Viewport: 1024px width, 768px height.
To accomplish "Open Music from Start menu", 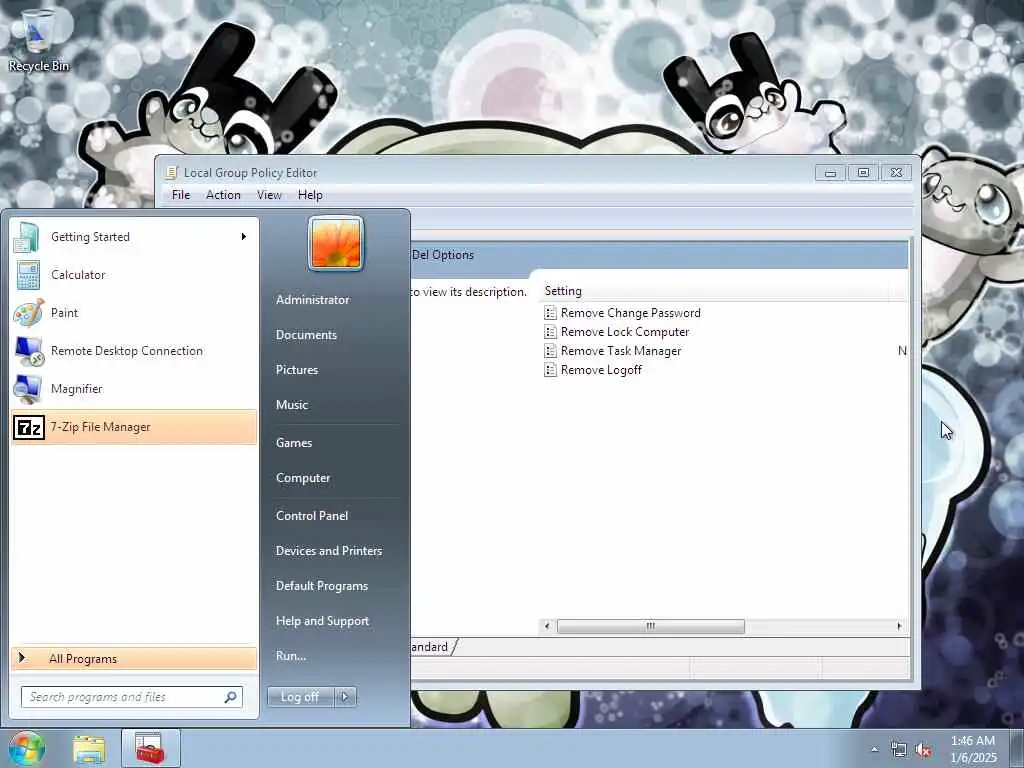I will pyautogui.click(x=292, y=405).
